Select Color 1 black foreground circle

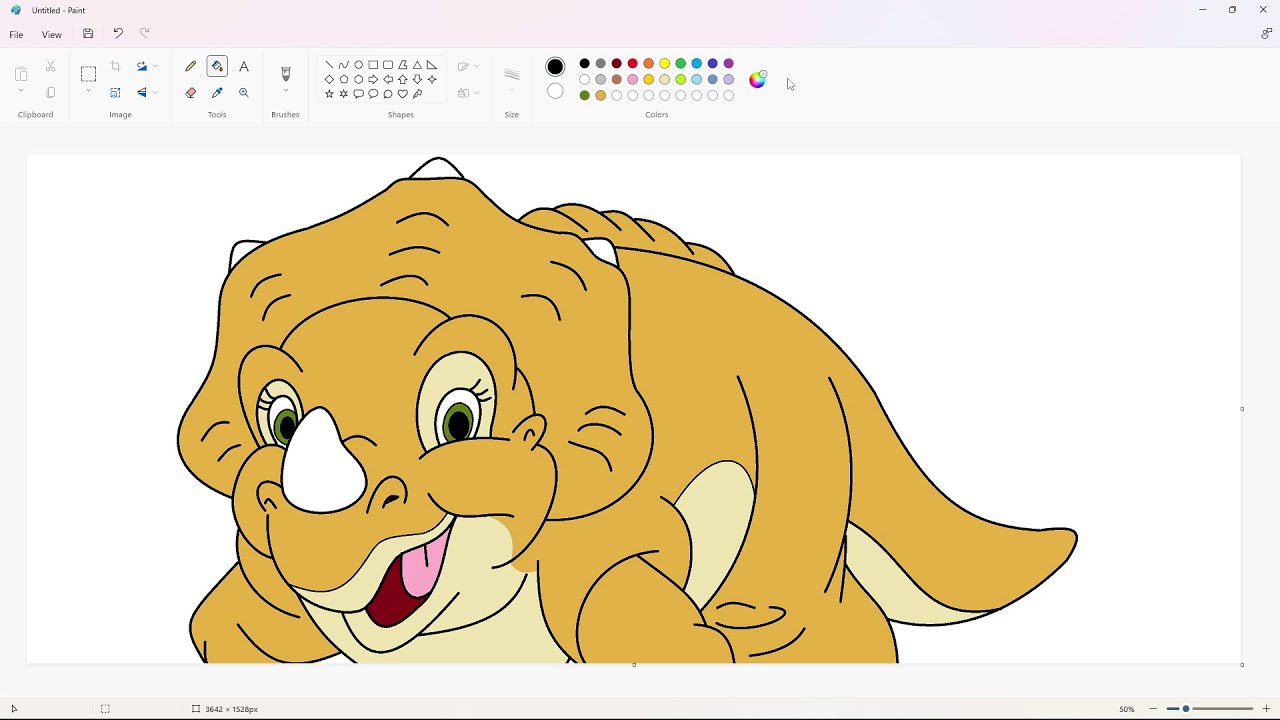[x=555, y=67]
